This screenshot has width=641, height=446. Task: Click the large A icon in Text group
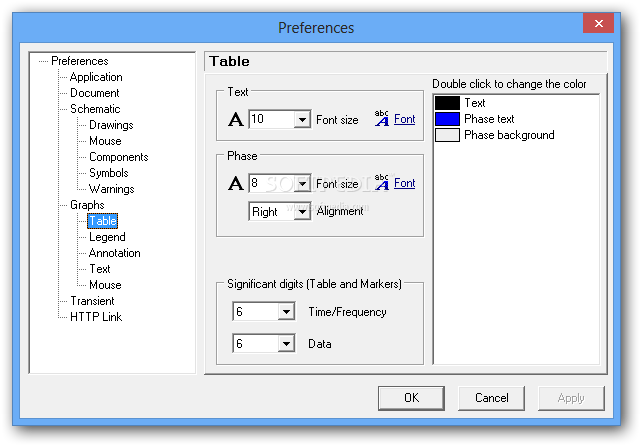tap(236, 120)
